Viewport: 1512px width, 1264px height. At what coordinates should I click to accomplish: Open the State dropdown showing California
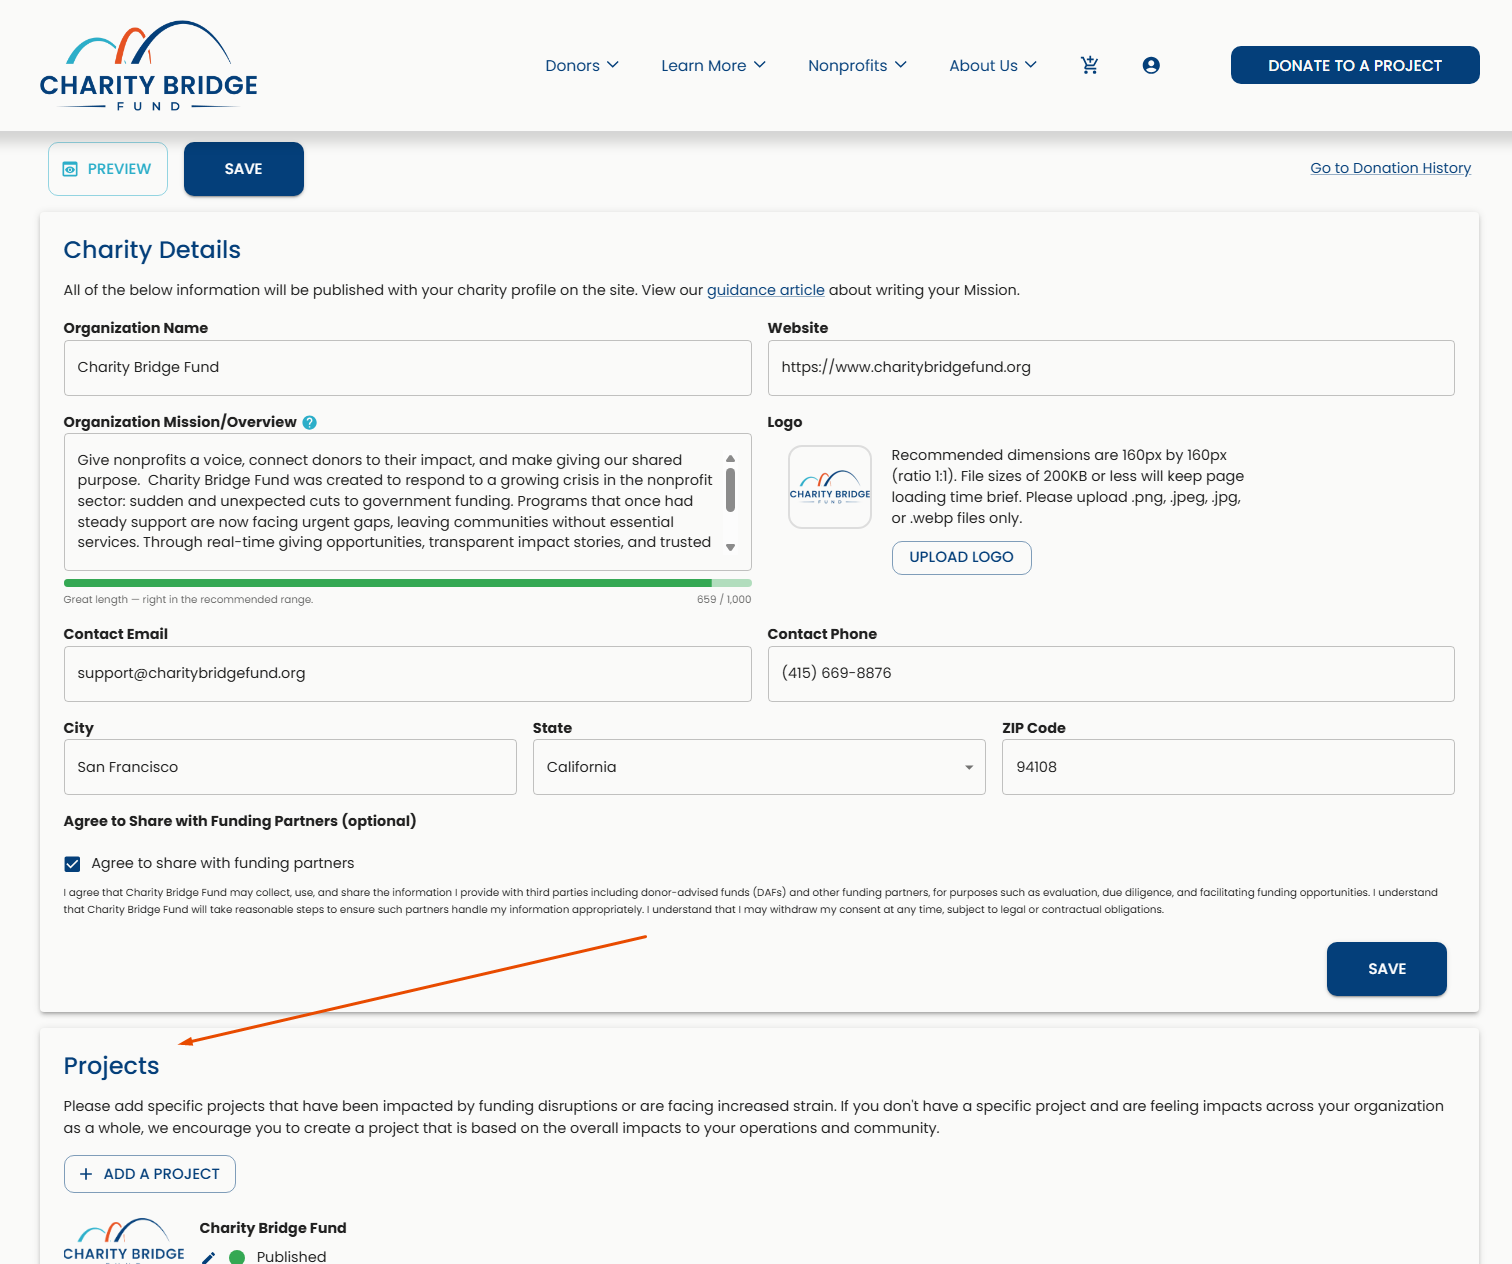pyautogui.click(x=759, y=767)
